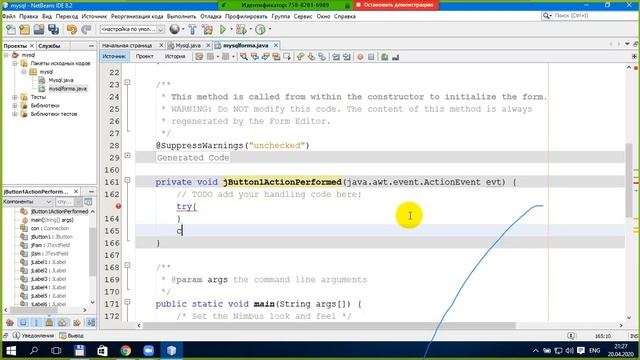This screenshot has width=640, height=360.
Task: Click the Redo toolbar arrow
Action: [86, 29]
